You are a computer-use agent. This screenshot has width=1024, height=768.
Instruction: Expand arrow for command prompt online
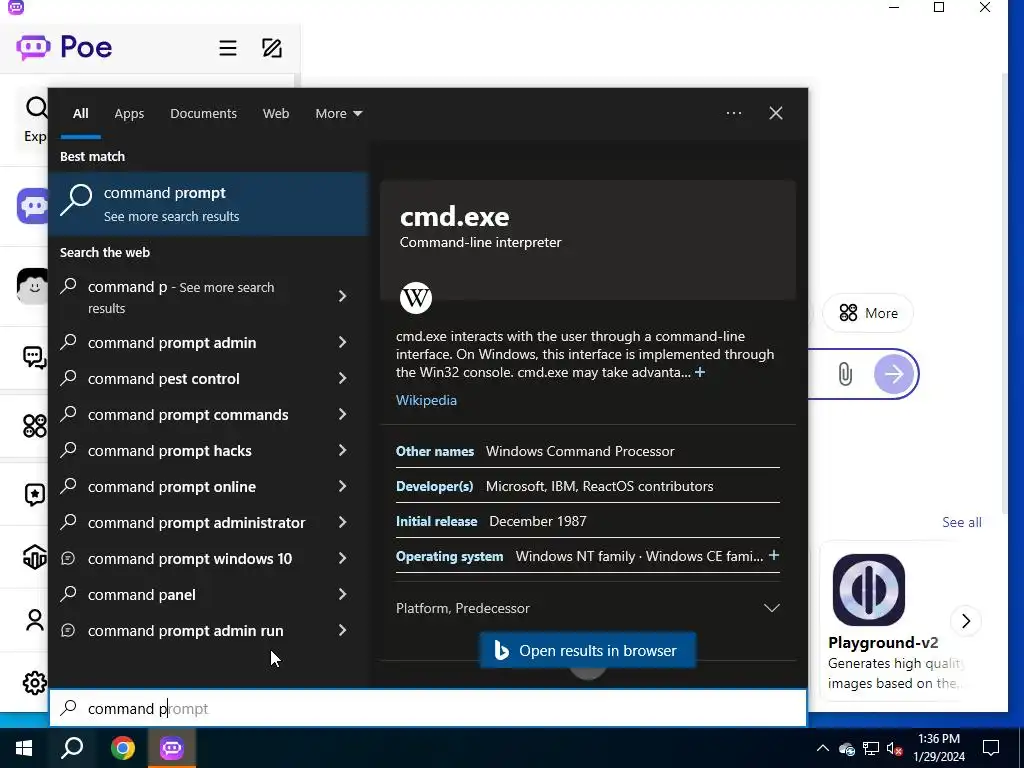click(x=342, y=486)
